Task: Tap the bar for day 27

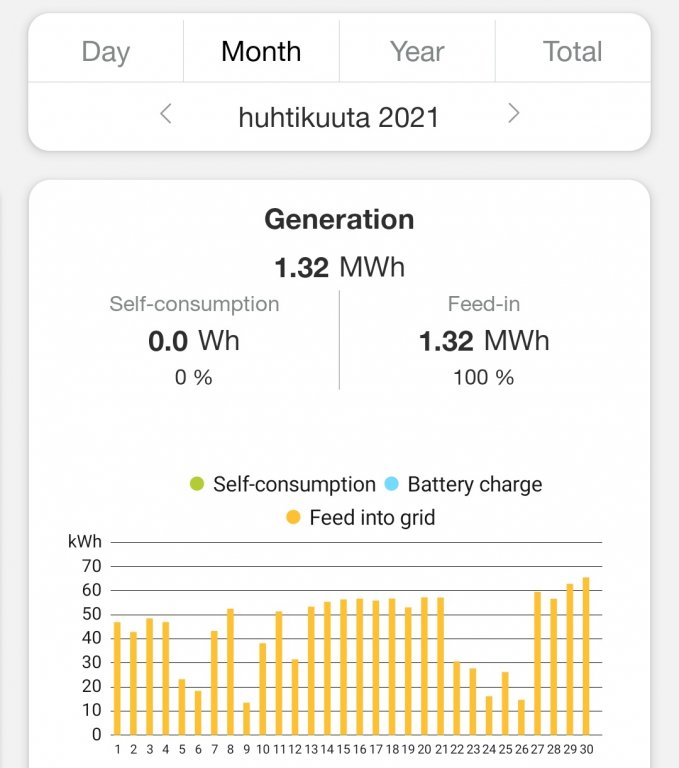Action: [x=537, y=663]
